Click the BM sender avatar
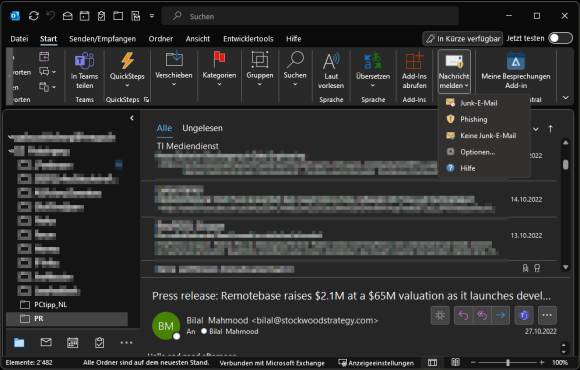The width and height of the screenshot is (580, 370). click(x=166, y=326)
